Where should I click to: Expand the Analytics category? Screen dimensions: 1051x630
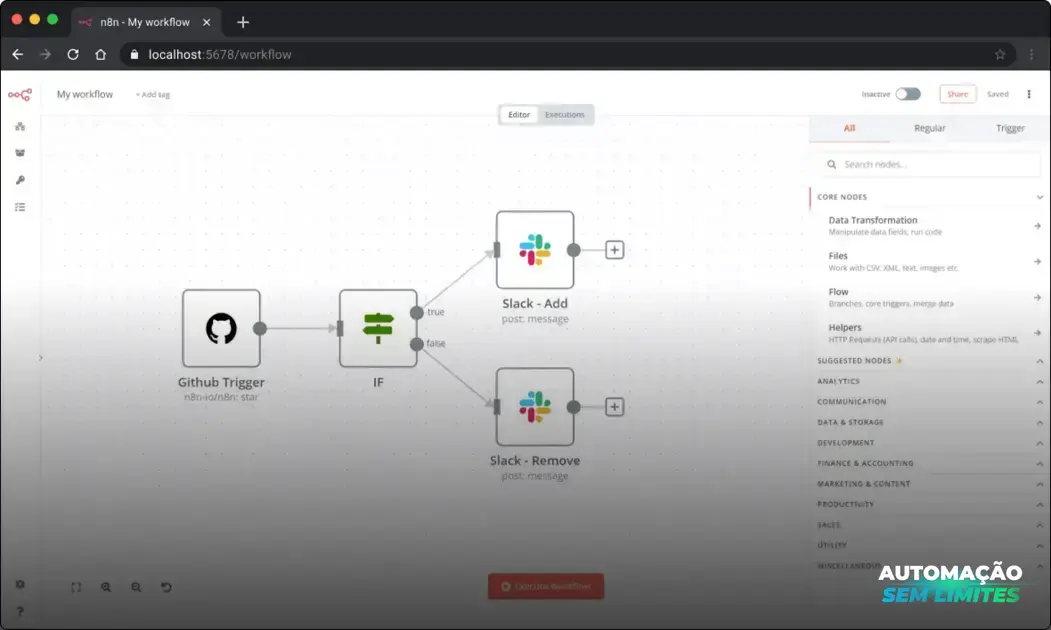(1040, 381)
